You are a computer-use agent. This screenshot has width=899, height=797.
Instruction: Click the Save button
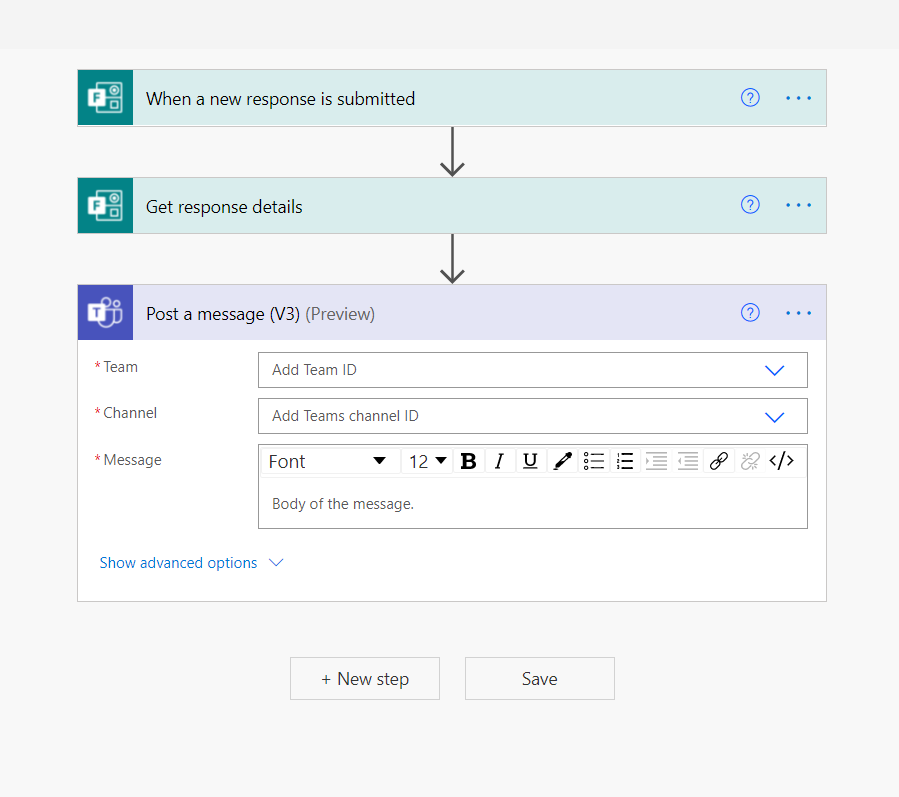(540, 679)
